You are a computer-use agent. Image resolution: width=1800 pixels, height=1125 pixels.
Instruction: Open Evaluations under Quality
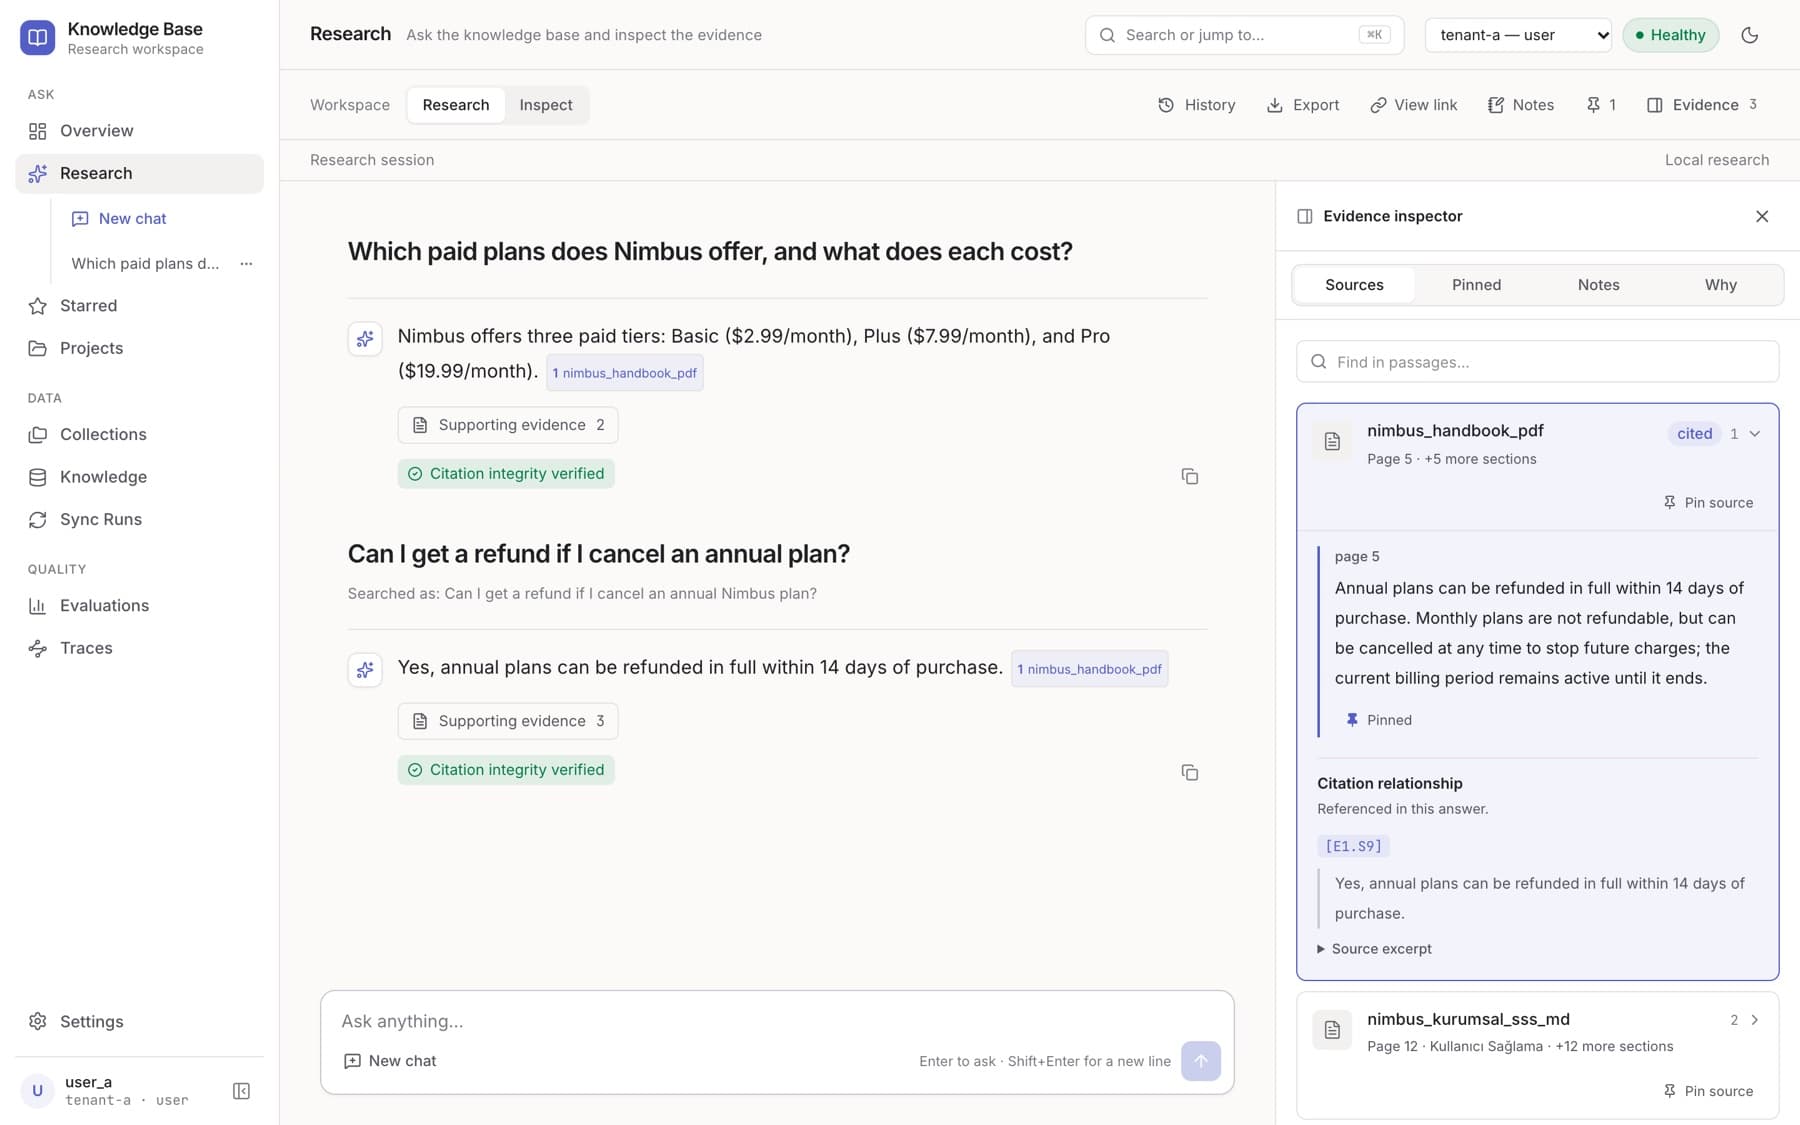(139, 606)
